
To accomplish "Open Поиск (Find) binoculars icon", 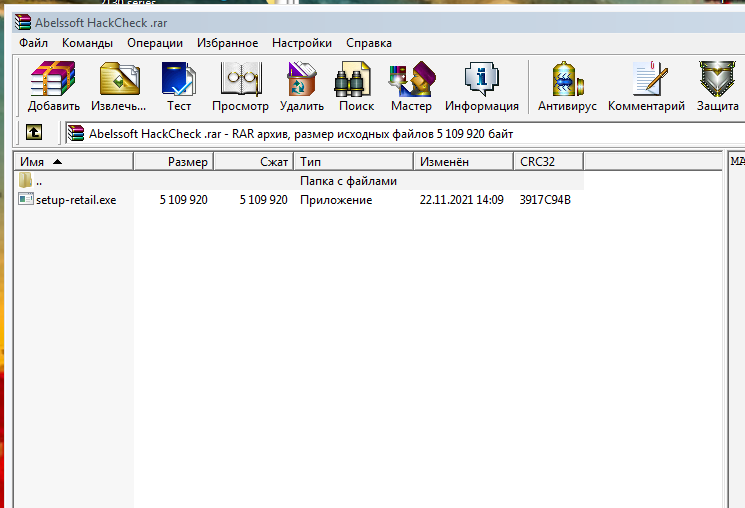I will point(353,79).
